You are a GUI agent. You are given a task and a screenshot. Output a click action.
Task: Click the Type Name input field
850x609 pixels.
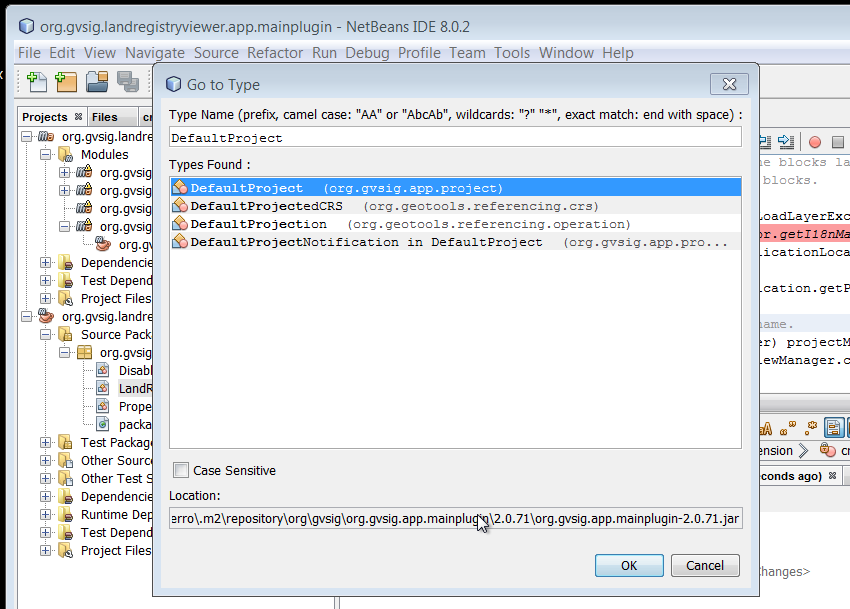455,138
